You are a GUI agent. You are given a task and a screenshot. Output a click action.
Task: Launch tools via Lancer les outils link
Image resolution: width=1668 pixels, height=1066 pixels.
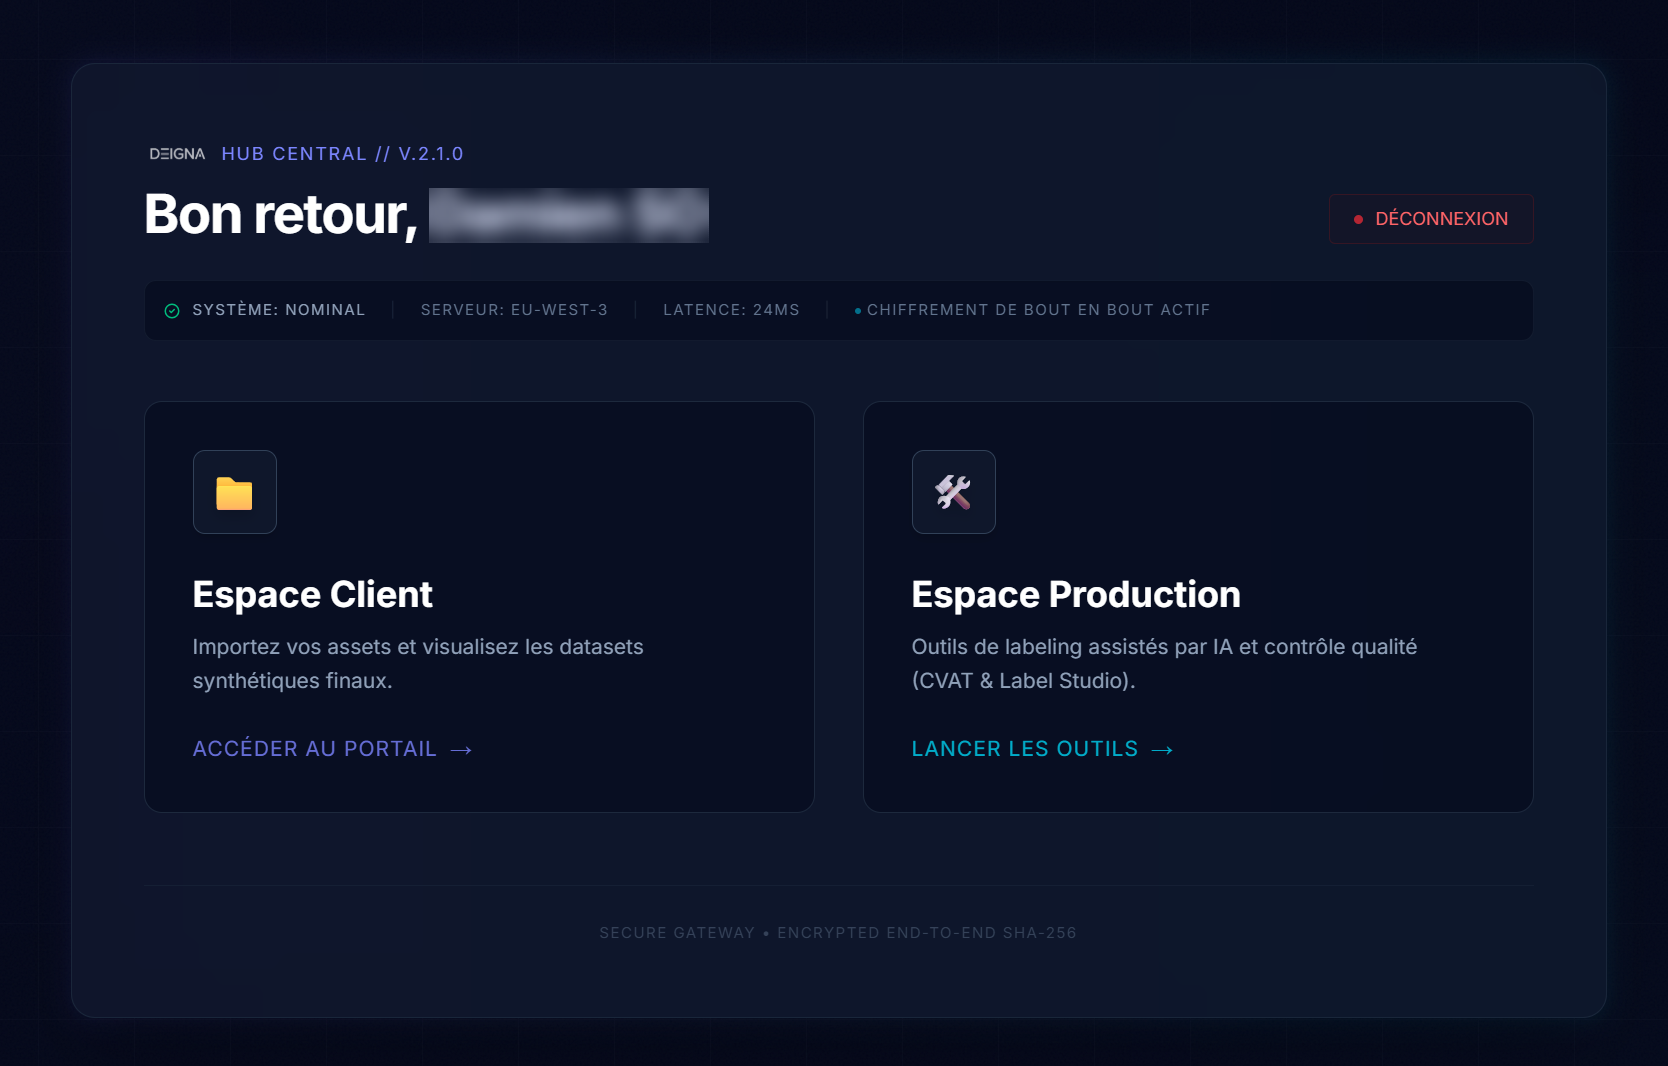1024,749
